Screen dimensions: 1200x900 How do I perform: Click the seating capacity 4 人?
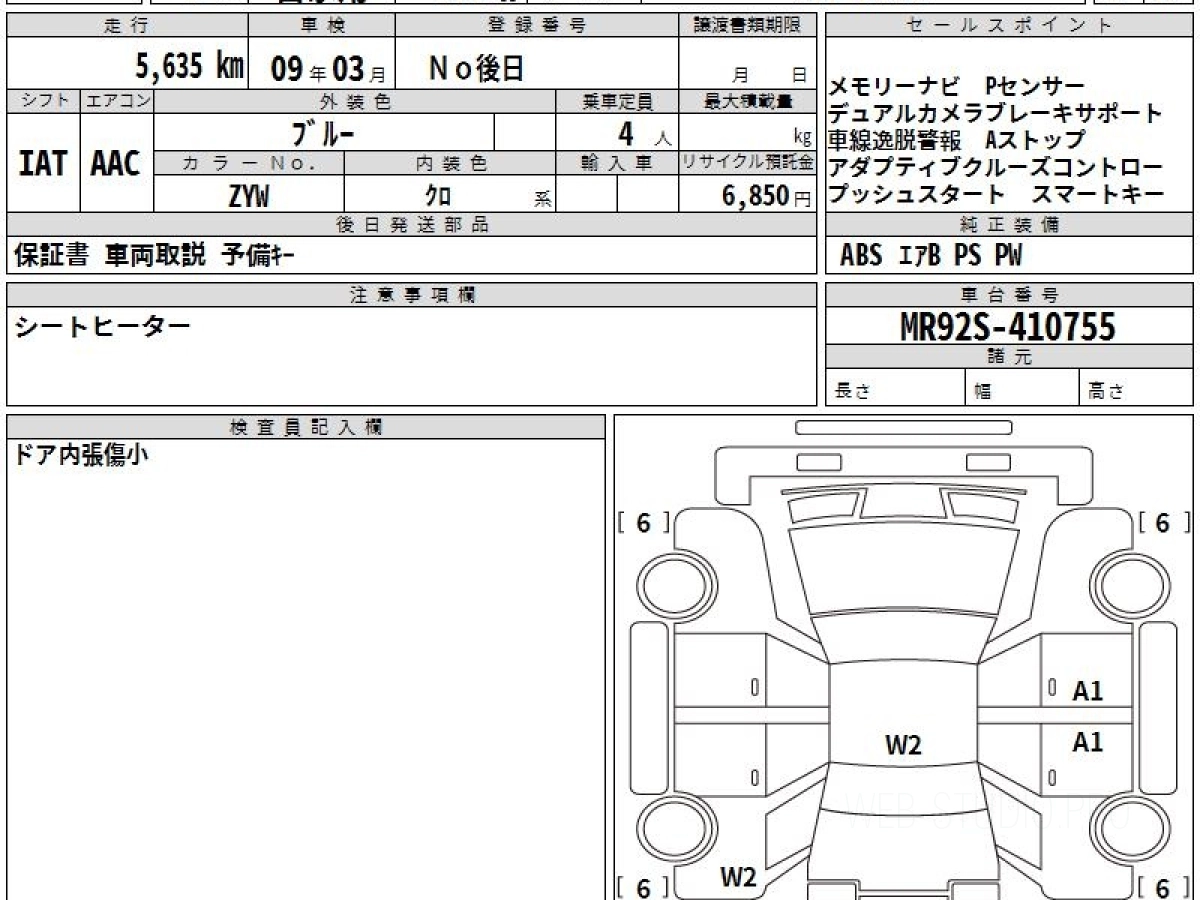(x=646, y=133)
